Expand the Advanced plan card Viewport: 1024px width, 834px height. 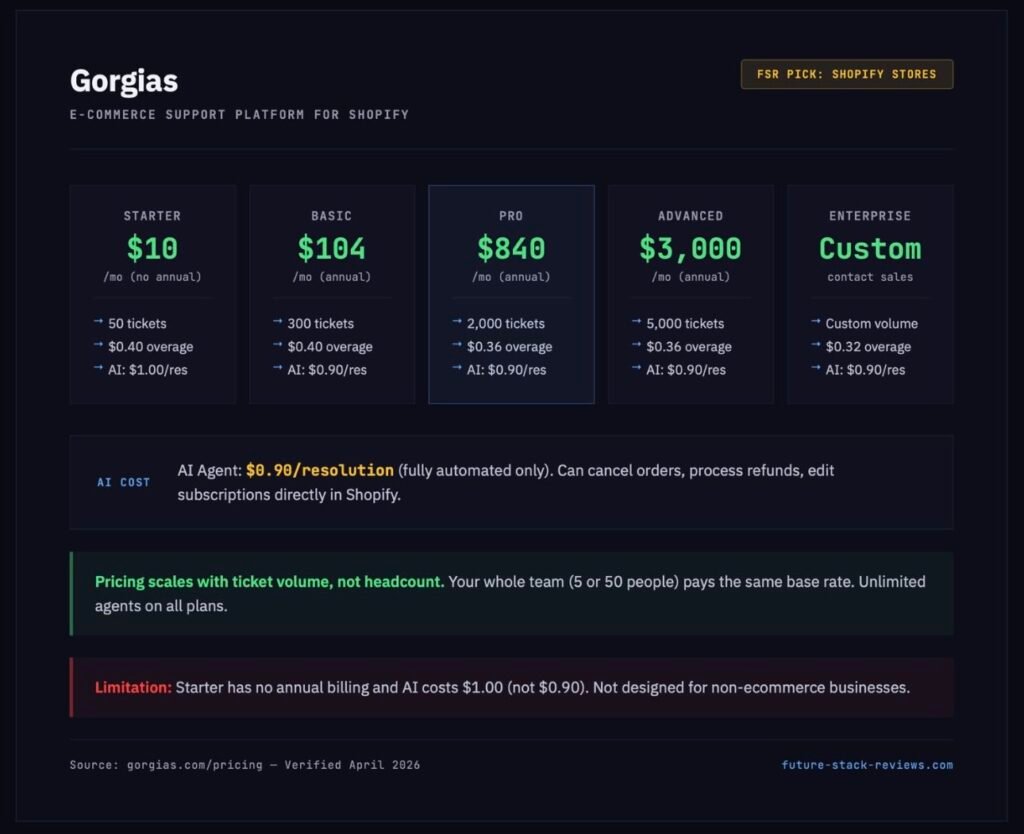click(690, 294)
